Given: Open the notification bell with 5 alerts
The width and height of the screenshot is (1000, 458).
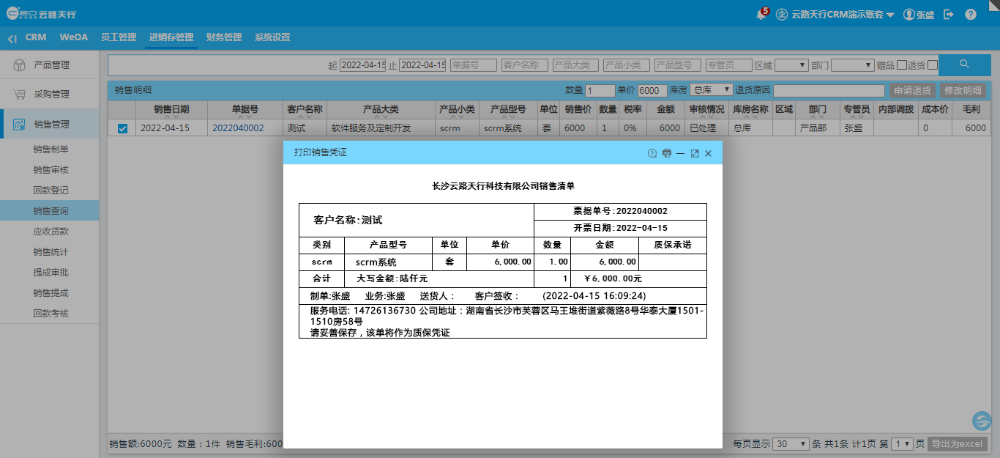Looking at the screenshot, I should tap(761, 14).
